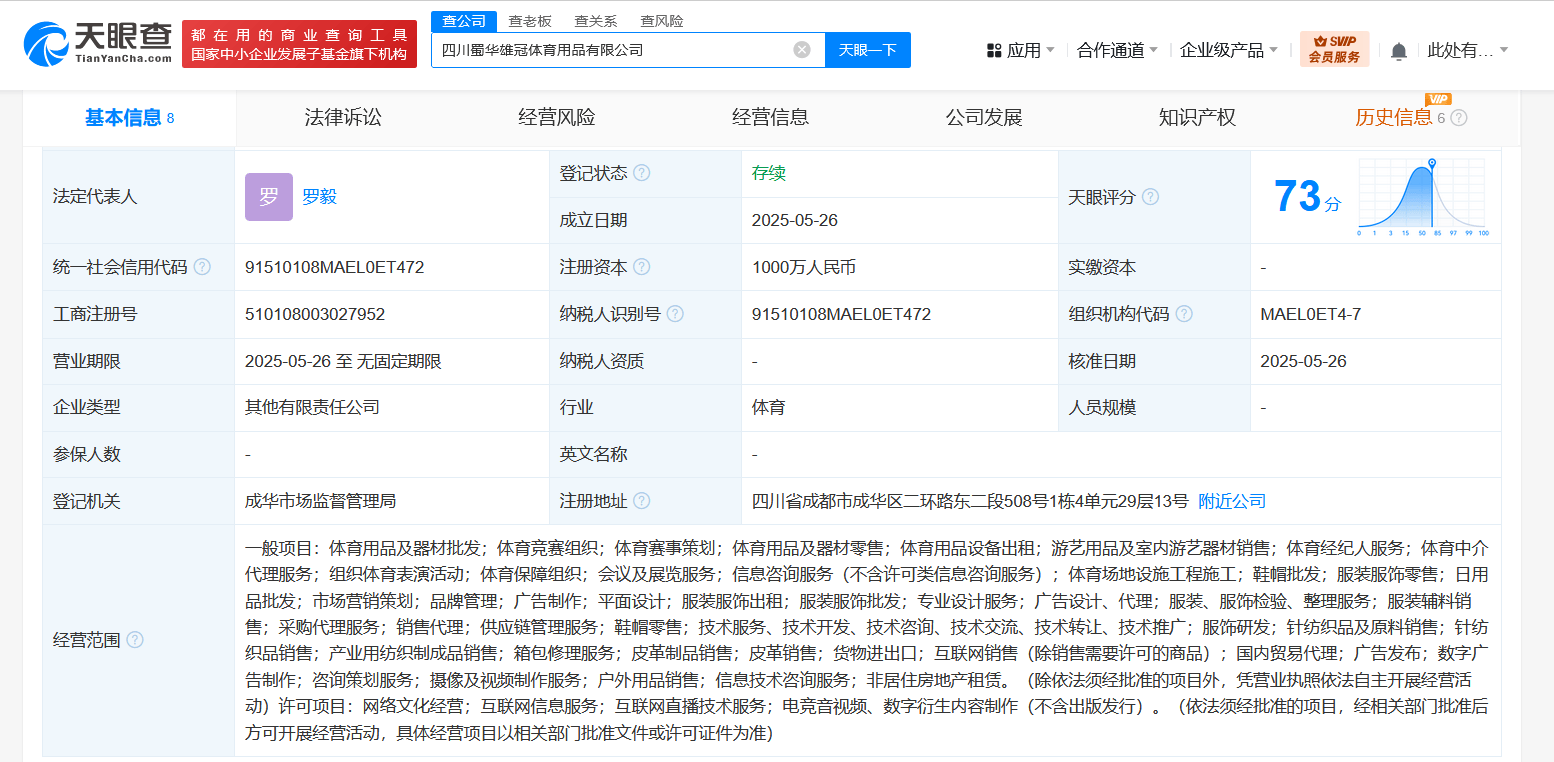This screenshot has height=762, width=1554.
Task: Click the company name search input field
Action: point(612,50)
